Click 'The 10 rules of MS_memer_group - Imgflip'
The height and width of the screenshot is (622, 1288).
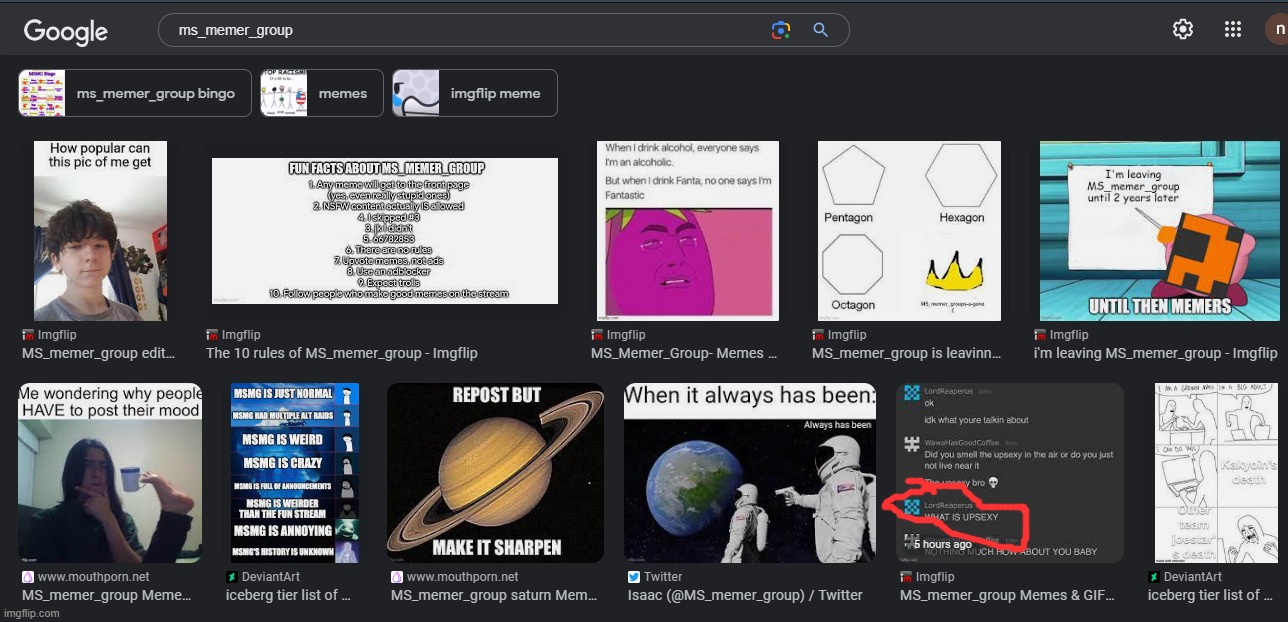[x=342, y=353]
